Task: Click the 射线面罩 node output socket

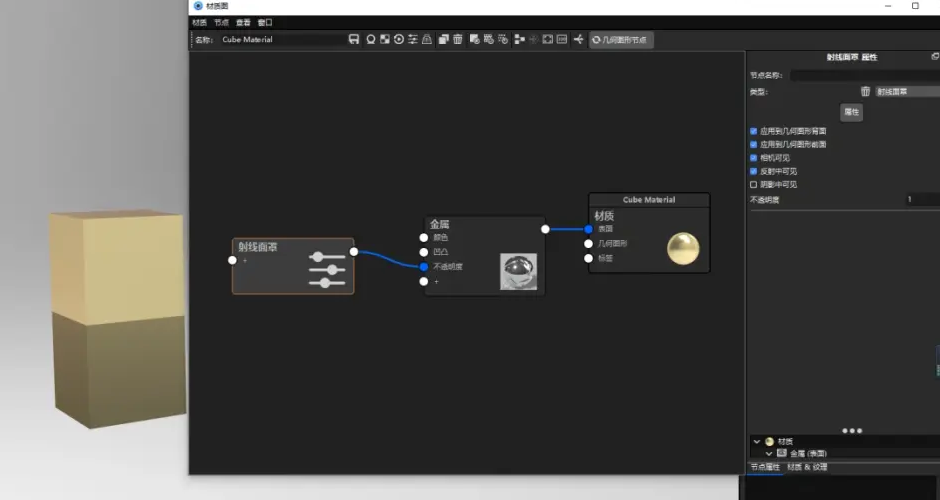Action: click(354, 252)
